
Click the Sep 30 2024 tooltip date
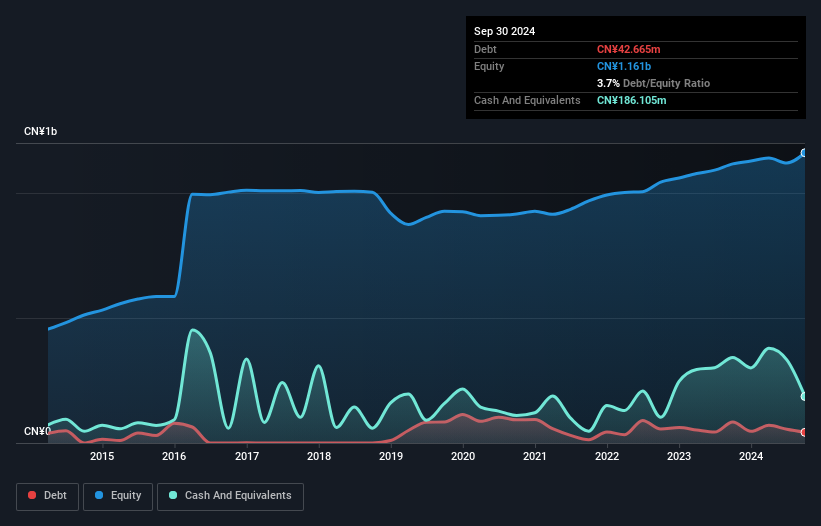505,31
